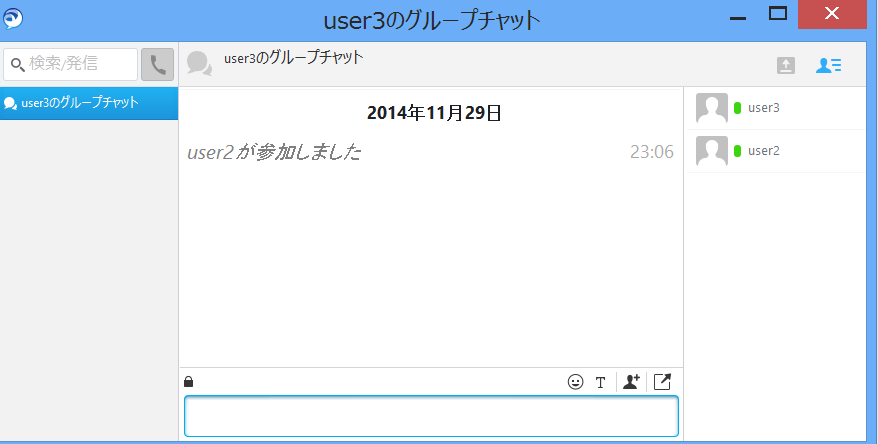Screen dimensions: 878x444
Task: Maximize the chat window
Action: [778, 14]
